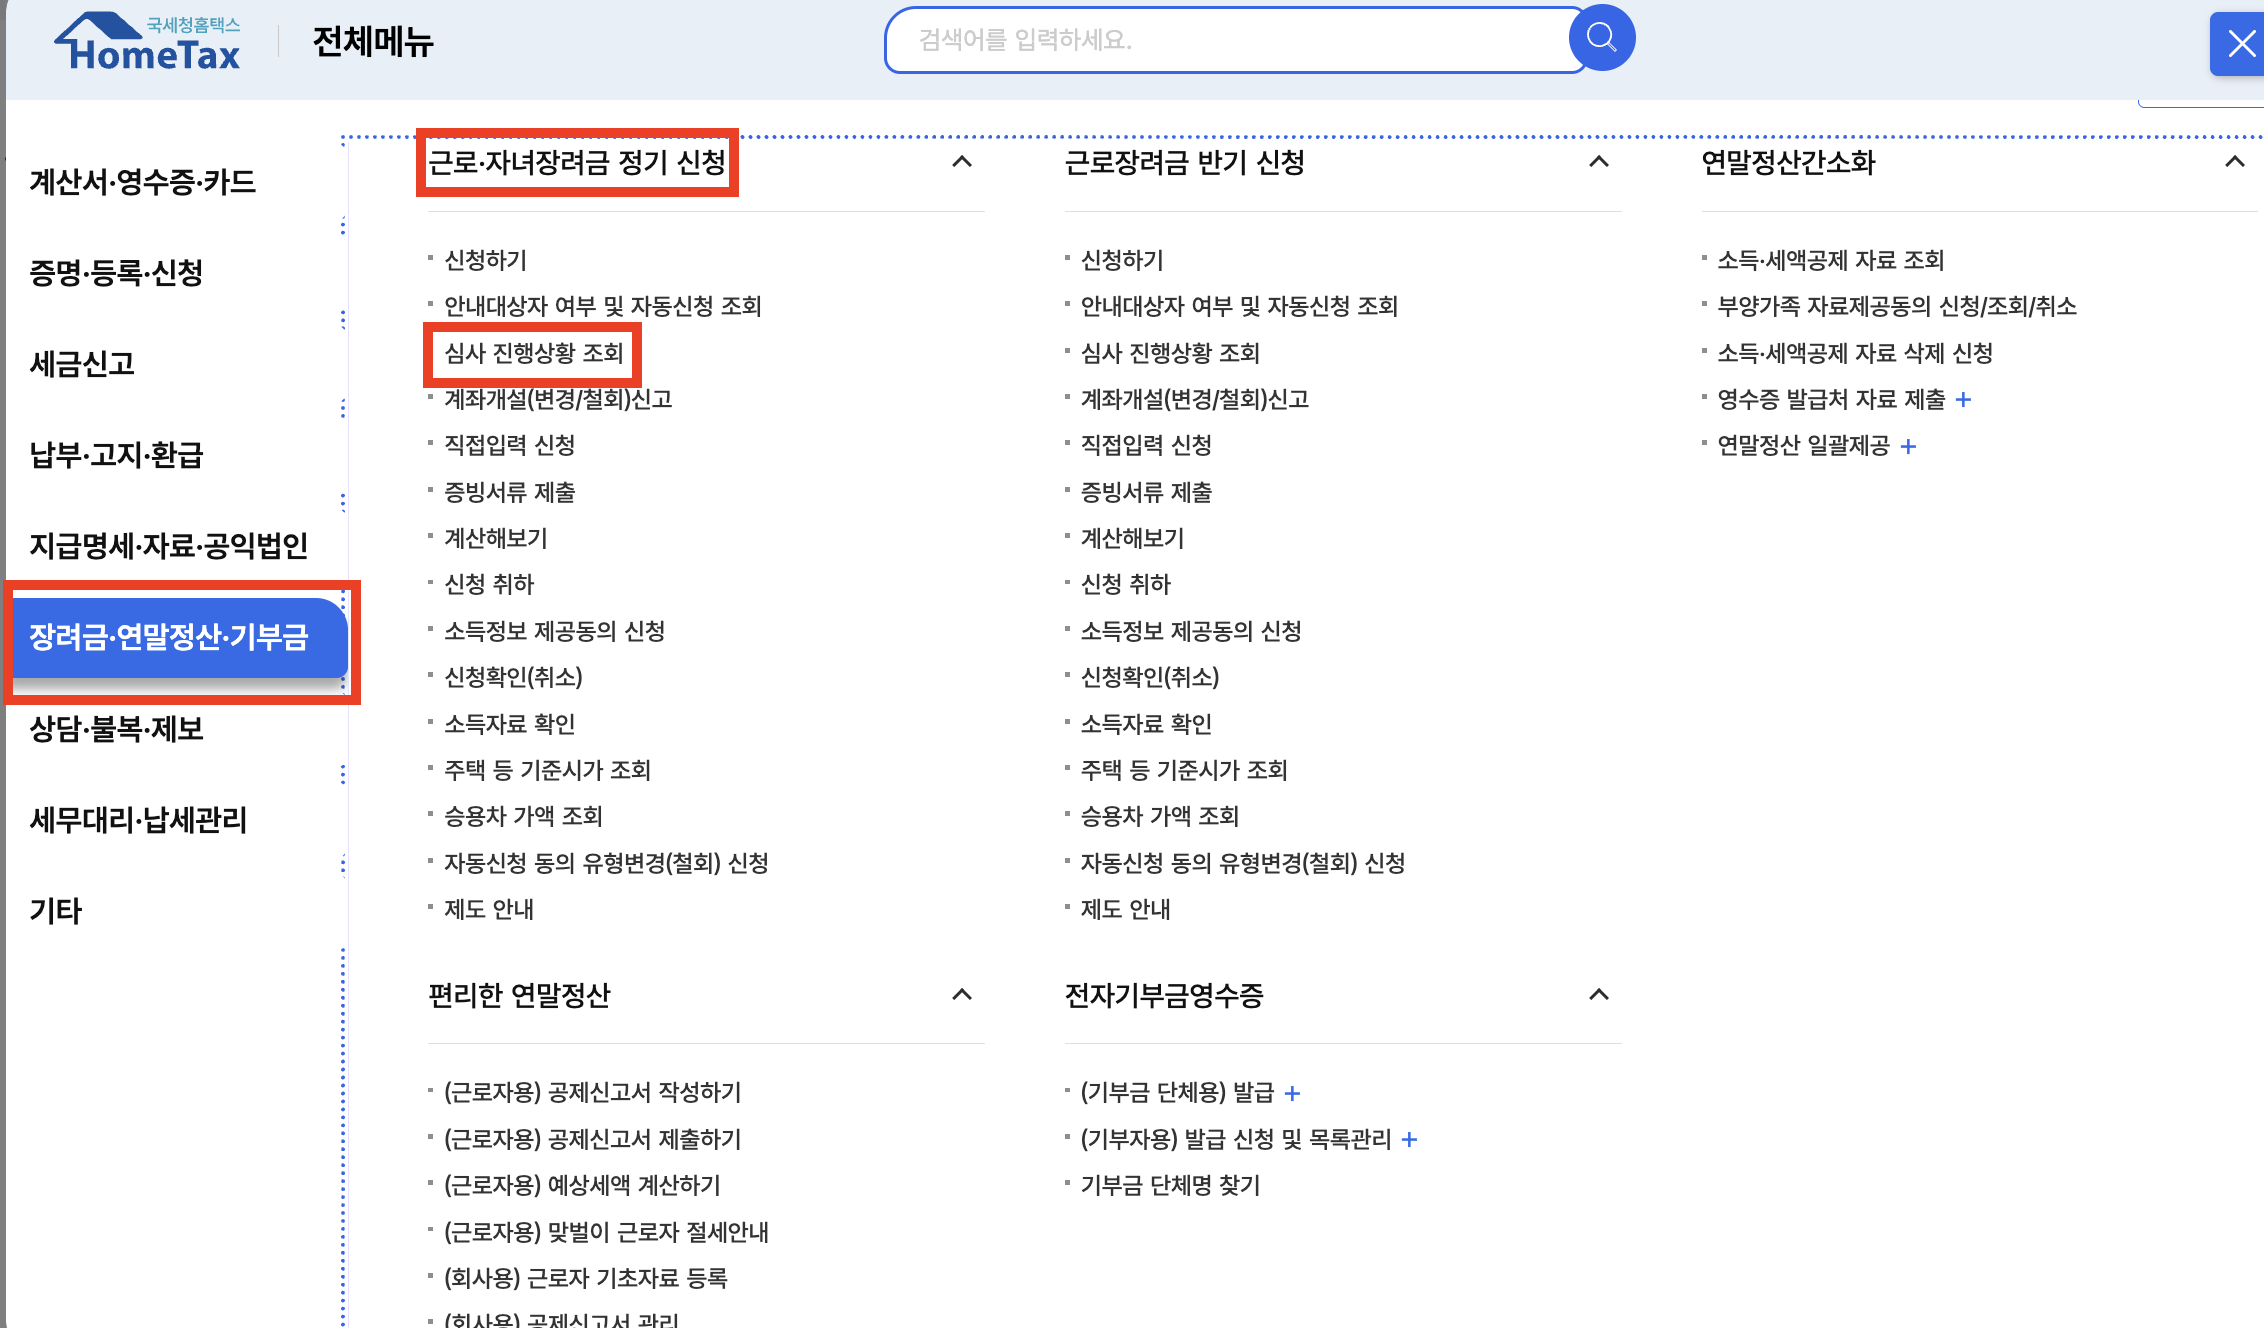The height and width of the screenshot is (1328, 2264).
Task: Open 심사 진행상황 조회 under 정기 신청
Action: pyautogui.click(x=533, y=353)
